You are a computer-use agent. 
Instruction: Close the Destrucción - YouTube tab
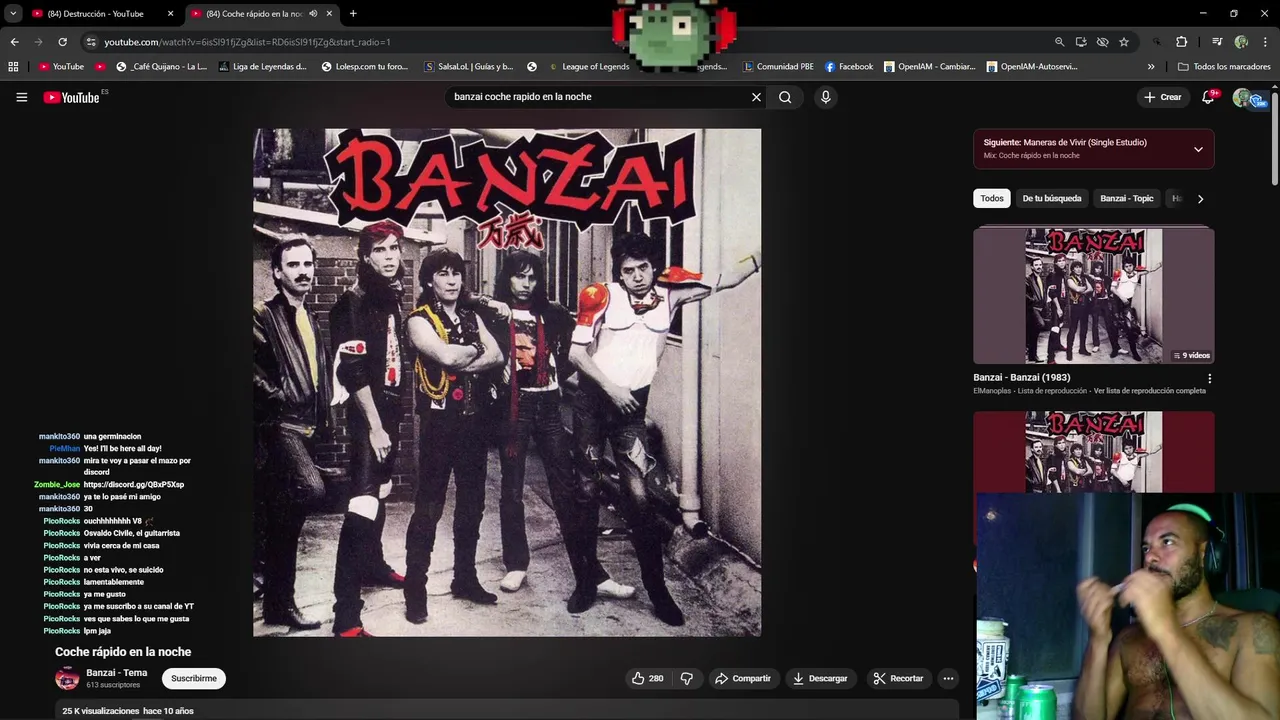click(170, 14)
